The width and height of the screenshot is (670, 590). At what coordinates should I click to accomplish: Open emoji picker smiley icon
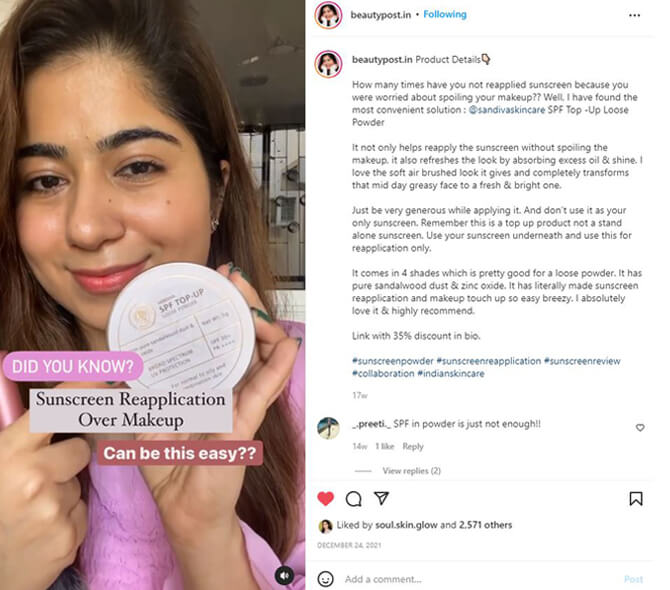(x=326, y=579)
